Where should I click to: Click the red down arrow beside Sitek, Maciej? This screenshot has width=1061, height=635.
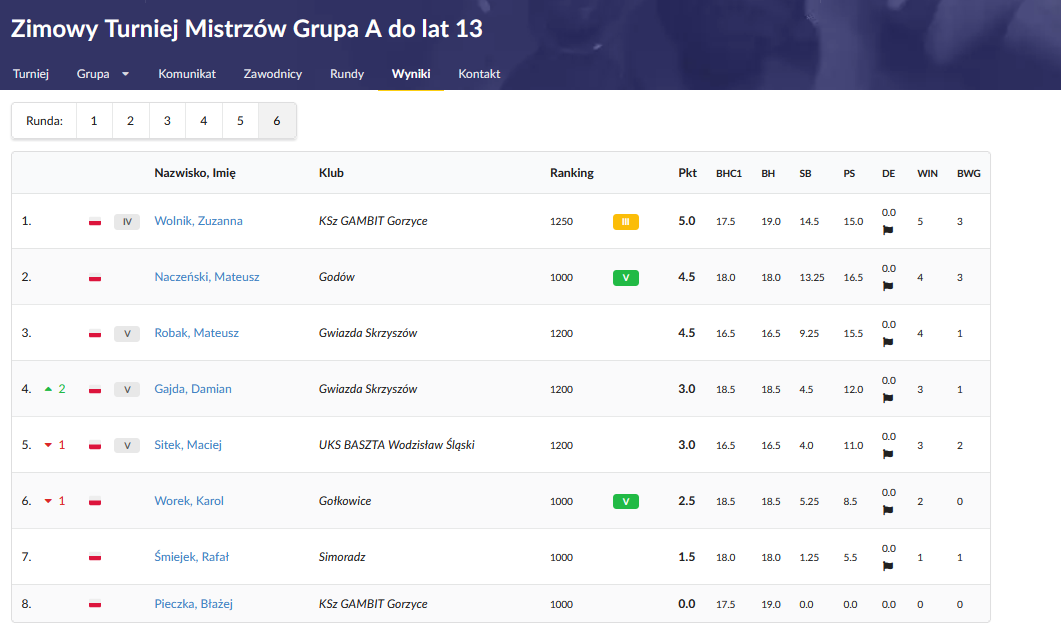click(48, 445)
